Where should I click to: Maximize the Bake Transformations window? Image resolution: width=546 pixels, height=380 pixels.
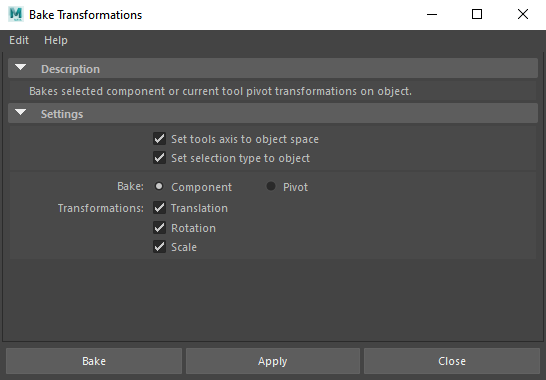477,14
